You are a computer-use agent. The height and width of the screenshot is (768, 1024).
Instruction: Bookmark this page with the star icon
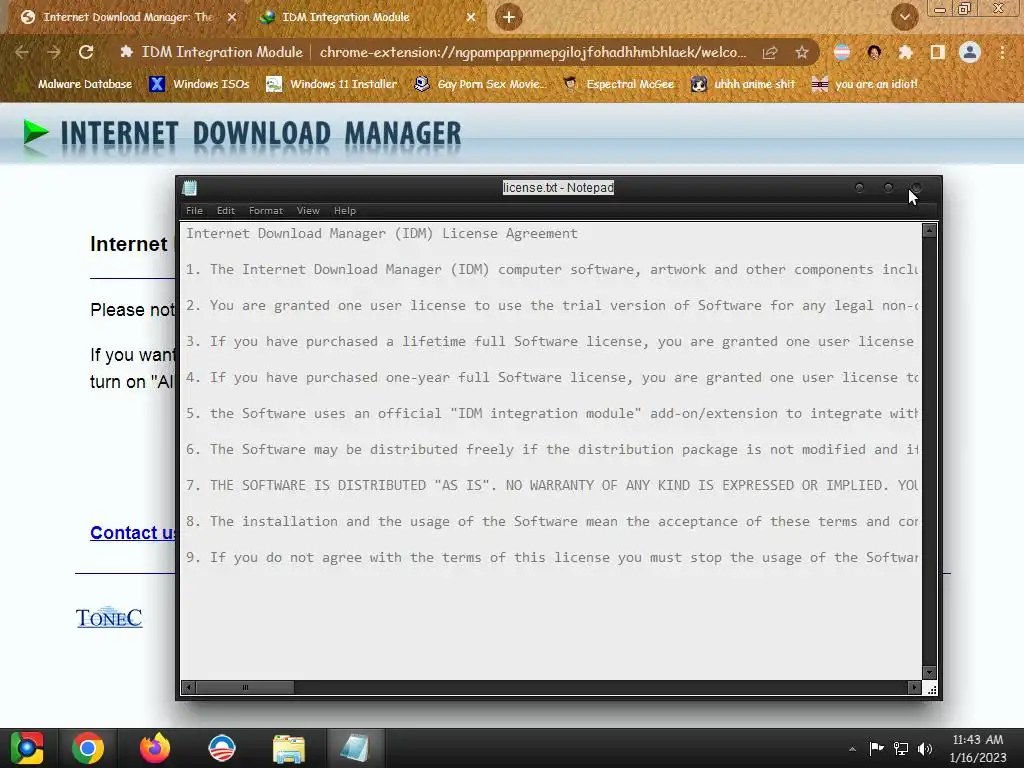coord(801,52)
